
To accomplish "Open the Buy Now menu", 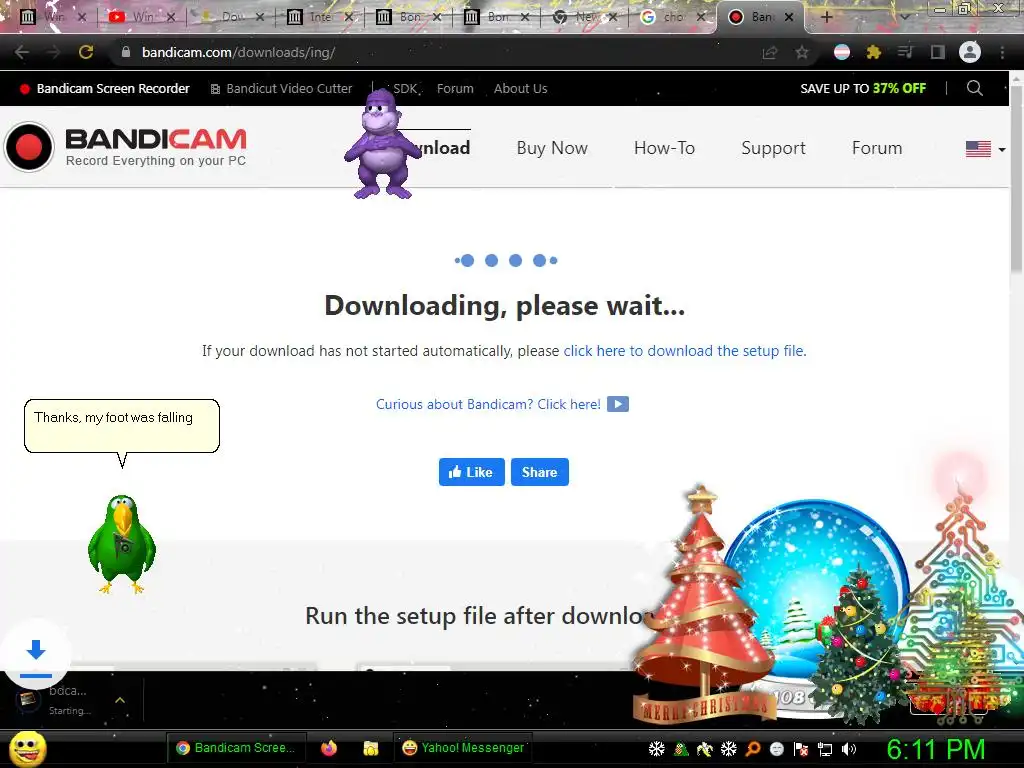I will pos(552,148).
